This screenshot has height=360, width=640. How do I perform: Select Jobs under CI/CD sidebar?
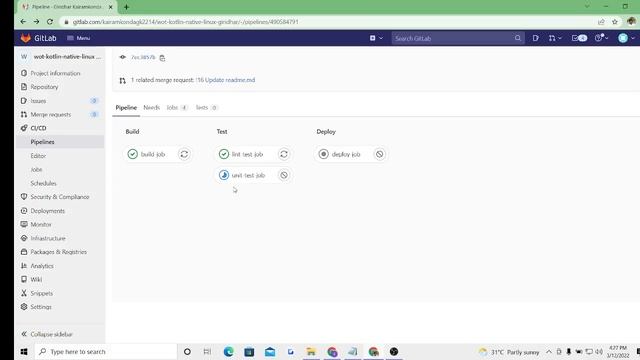coord(36,169)
